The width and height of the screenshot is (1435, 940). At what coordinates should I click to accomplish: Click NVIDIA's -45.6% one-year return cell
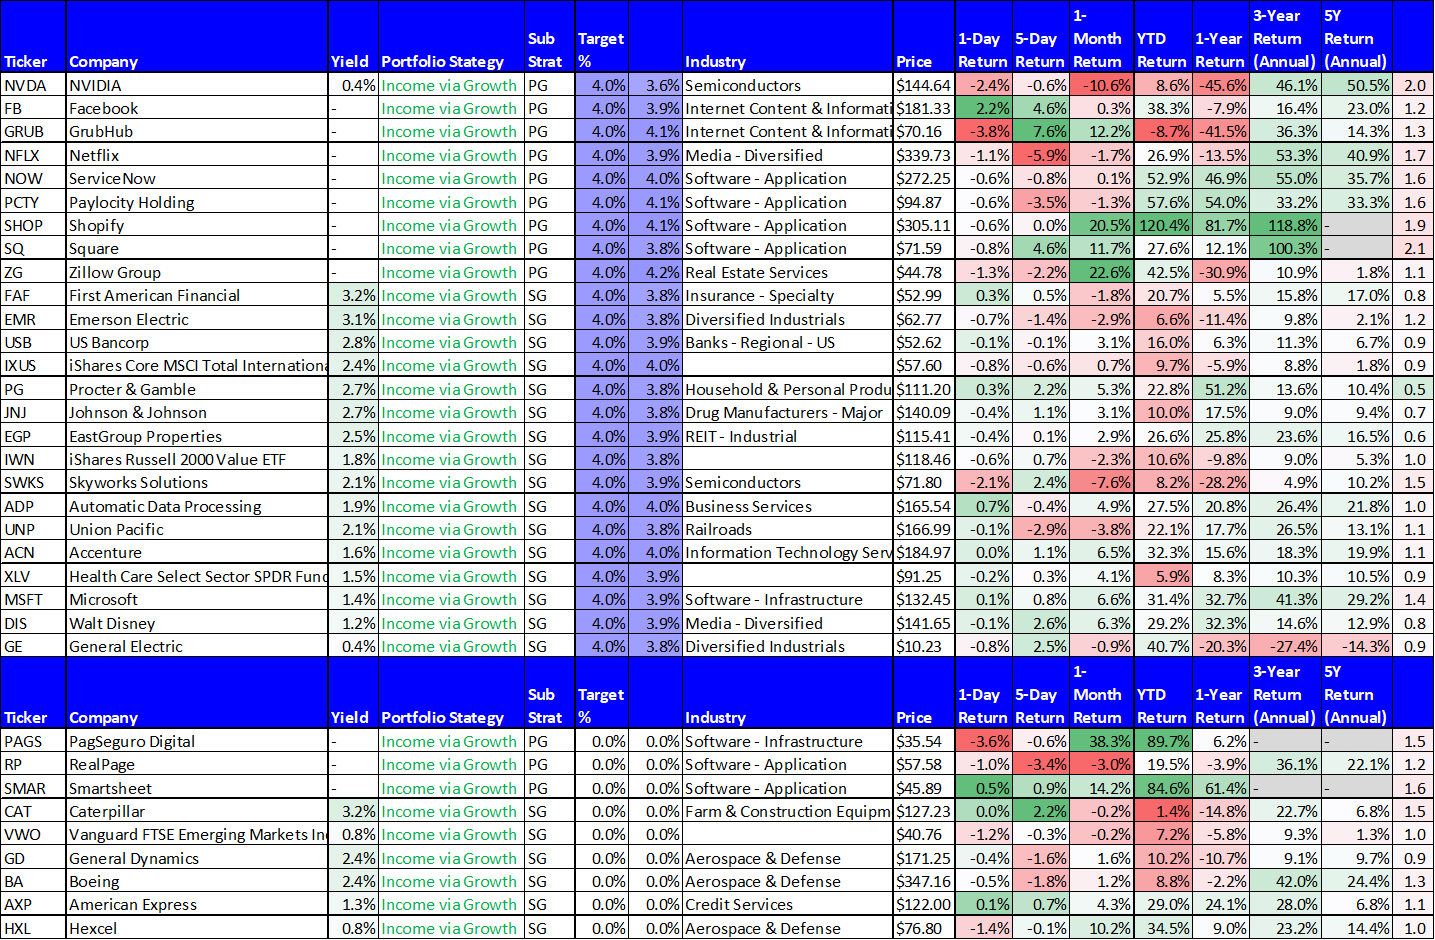(x=1221, y=85)
